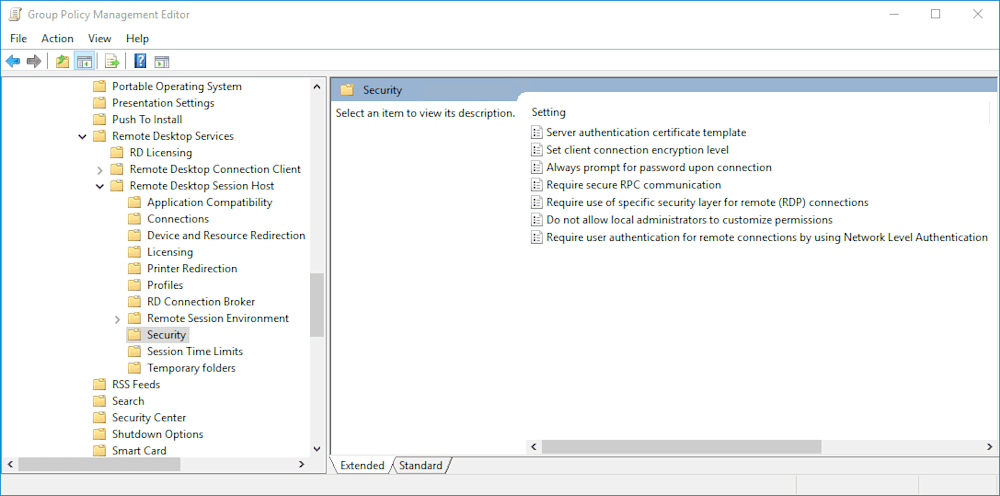
Task: Click the folder icon next to RSS Feeds
Action: point(99,384)
